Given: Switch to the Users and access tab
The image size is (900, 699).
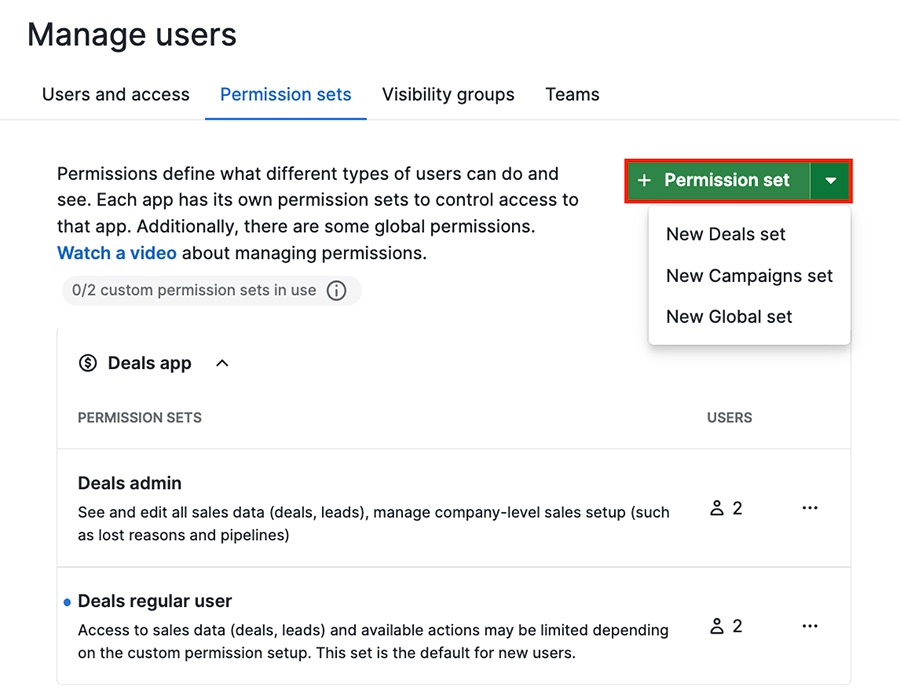Looking at the screenshot, I should pos(115,94).
